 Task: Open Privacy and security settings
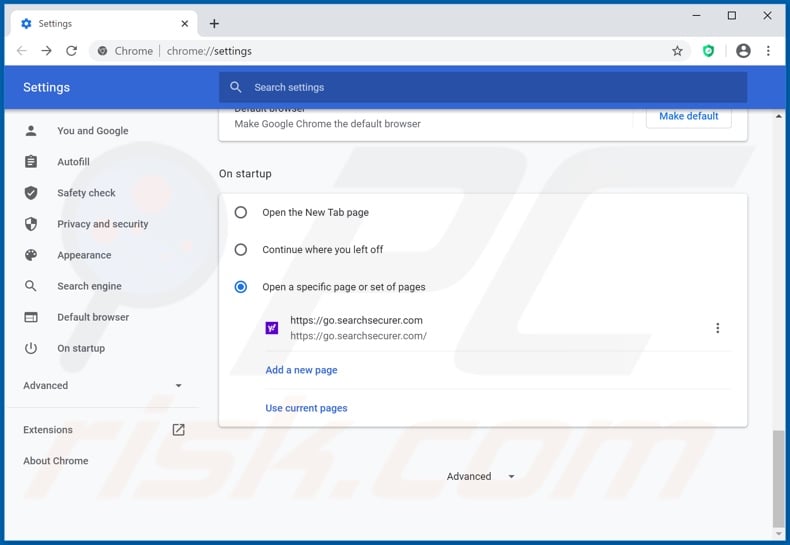pos(102,224)
